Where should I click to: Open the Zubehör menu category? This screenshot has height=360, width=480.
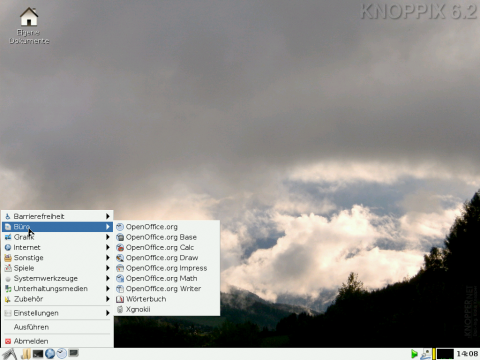[x=57, y=299]
